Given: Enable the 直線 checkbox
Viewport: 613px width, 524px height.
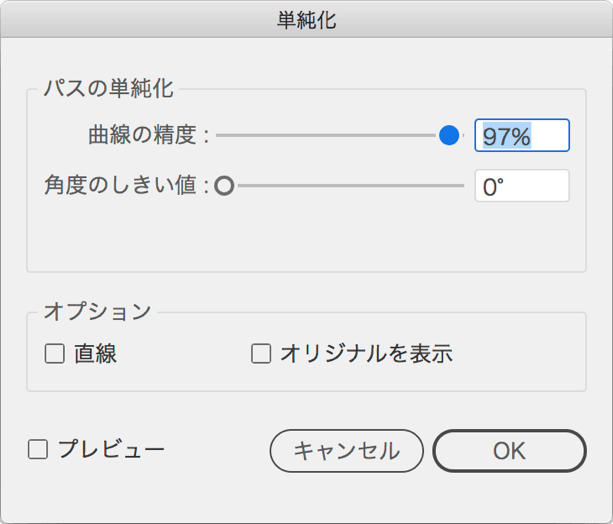Looking at the screenshot, I should coord(54,354).
